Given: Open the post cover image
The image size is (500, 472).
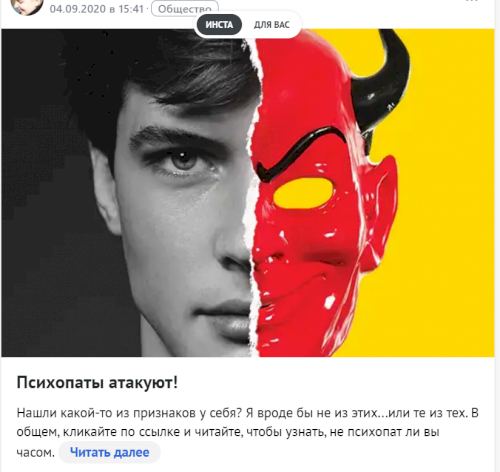Looking at the screenshot, I should tap(248, 193).
